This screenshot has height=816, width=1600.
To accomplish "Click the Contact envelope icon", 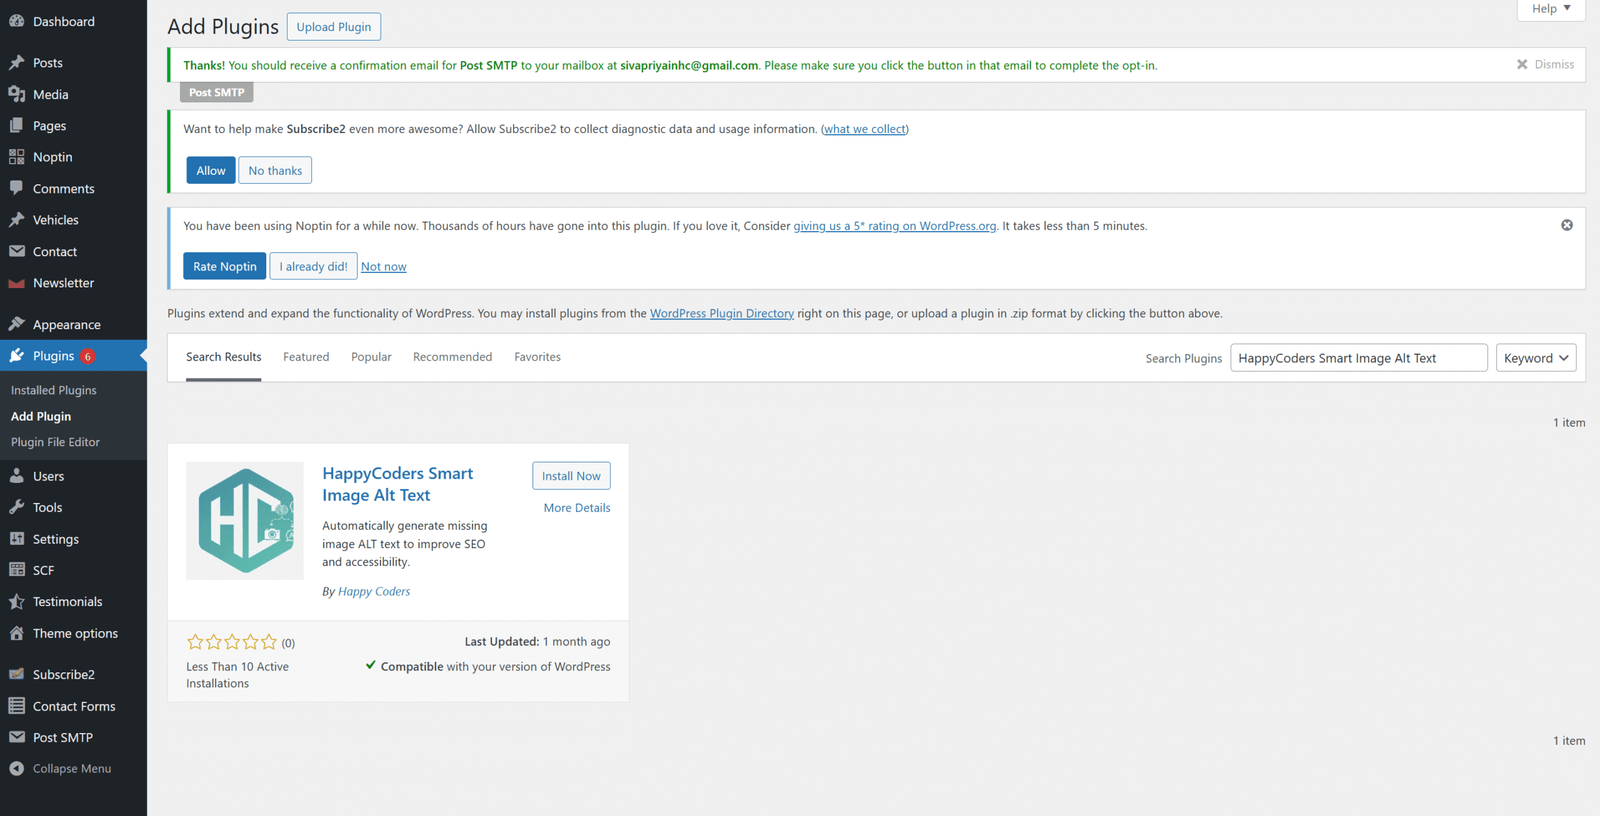I will pyautogui.click(x=17, y=251).
